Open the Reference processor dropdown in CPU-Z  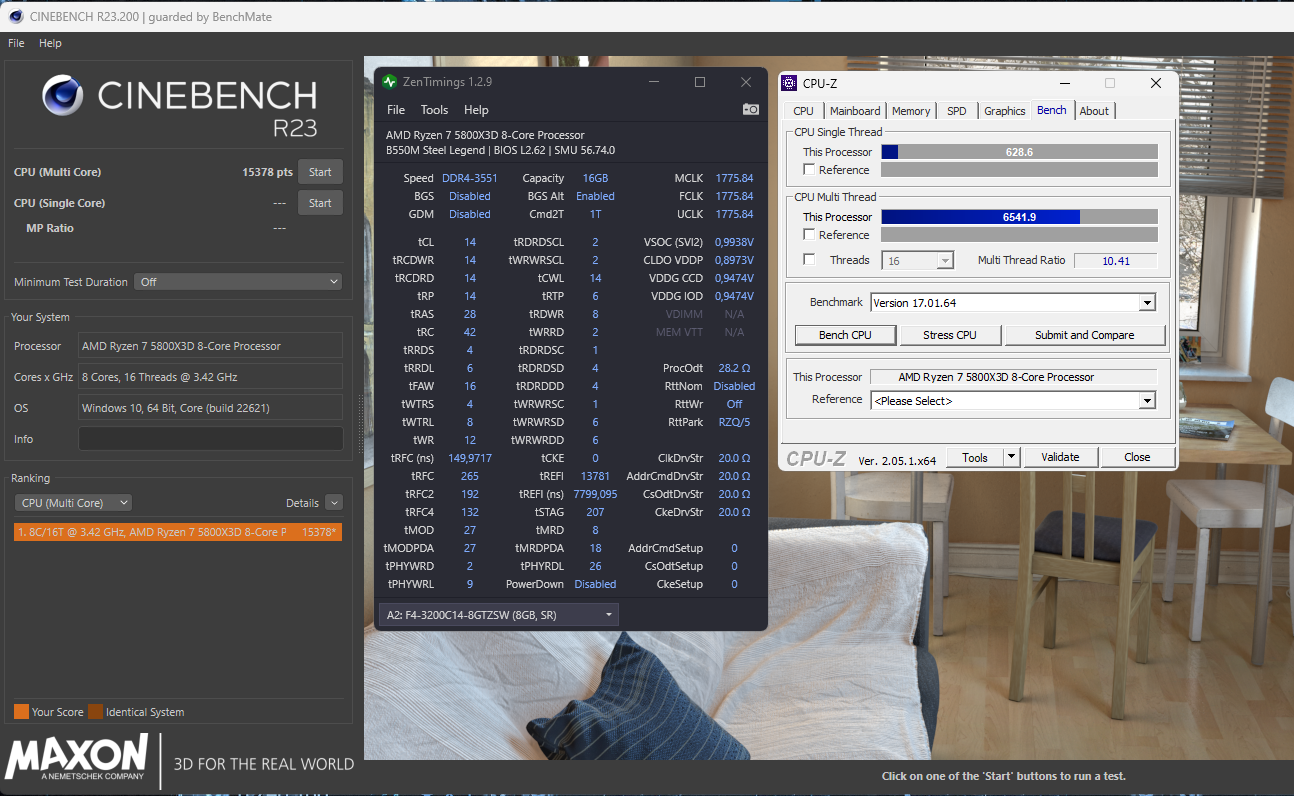[1013, 400]
